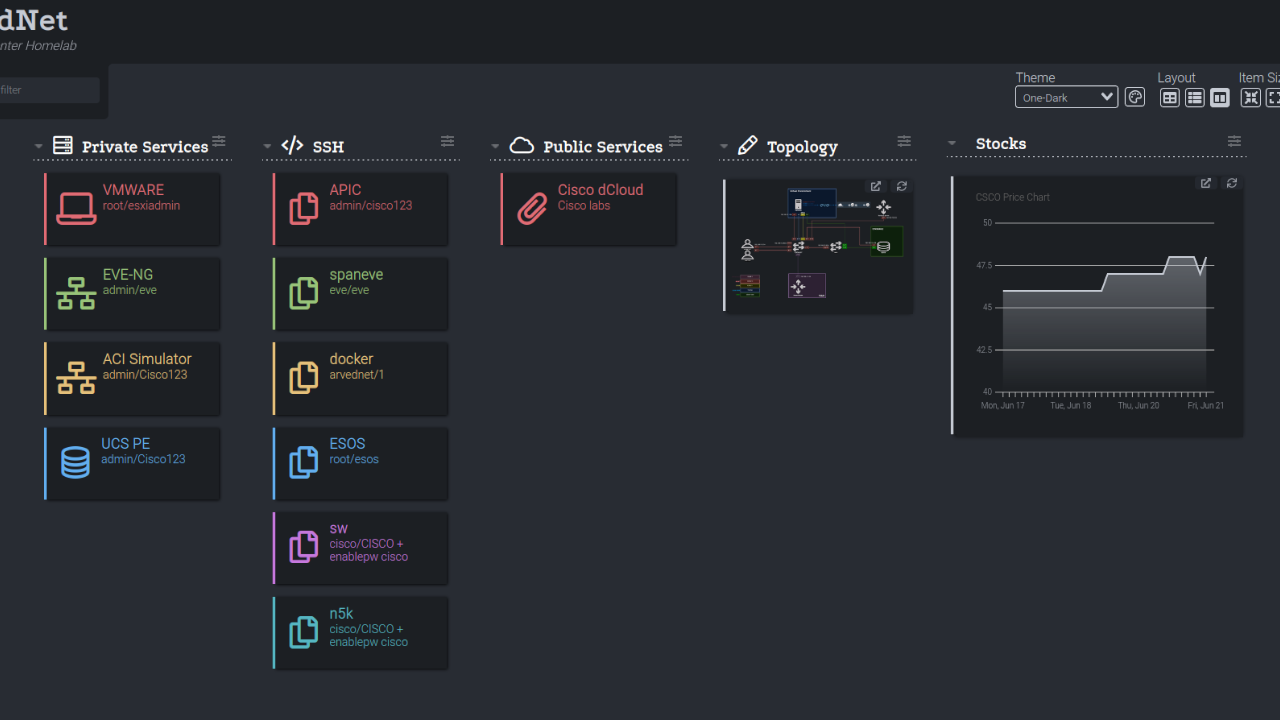The height and width of the screenshot is (720, 1280).
Task: Select the vertical columns layout
Action: tap(1220, 97)
